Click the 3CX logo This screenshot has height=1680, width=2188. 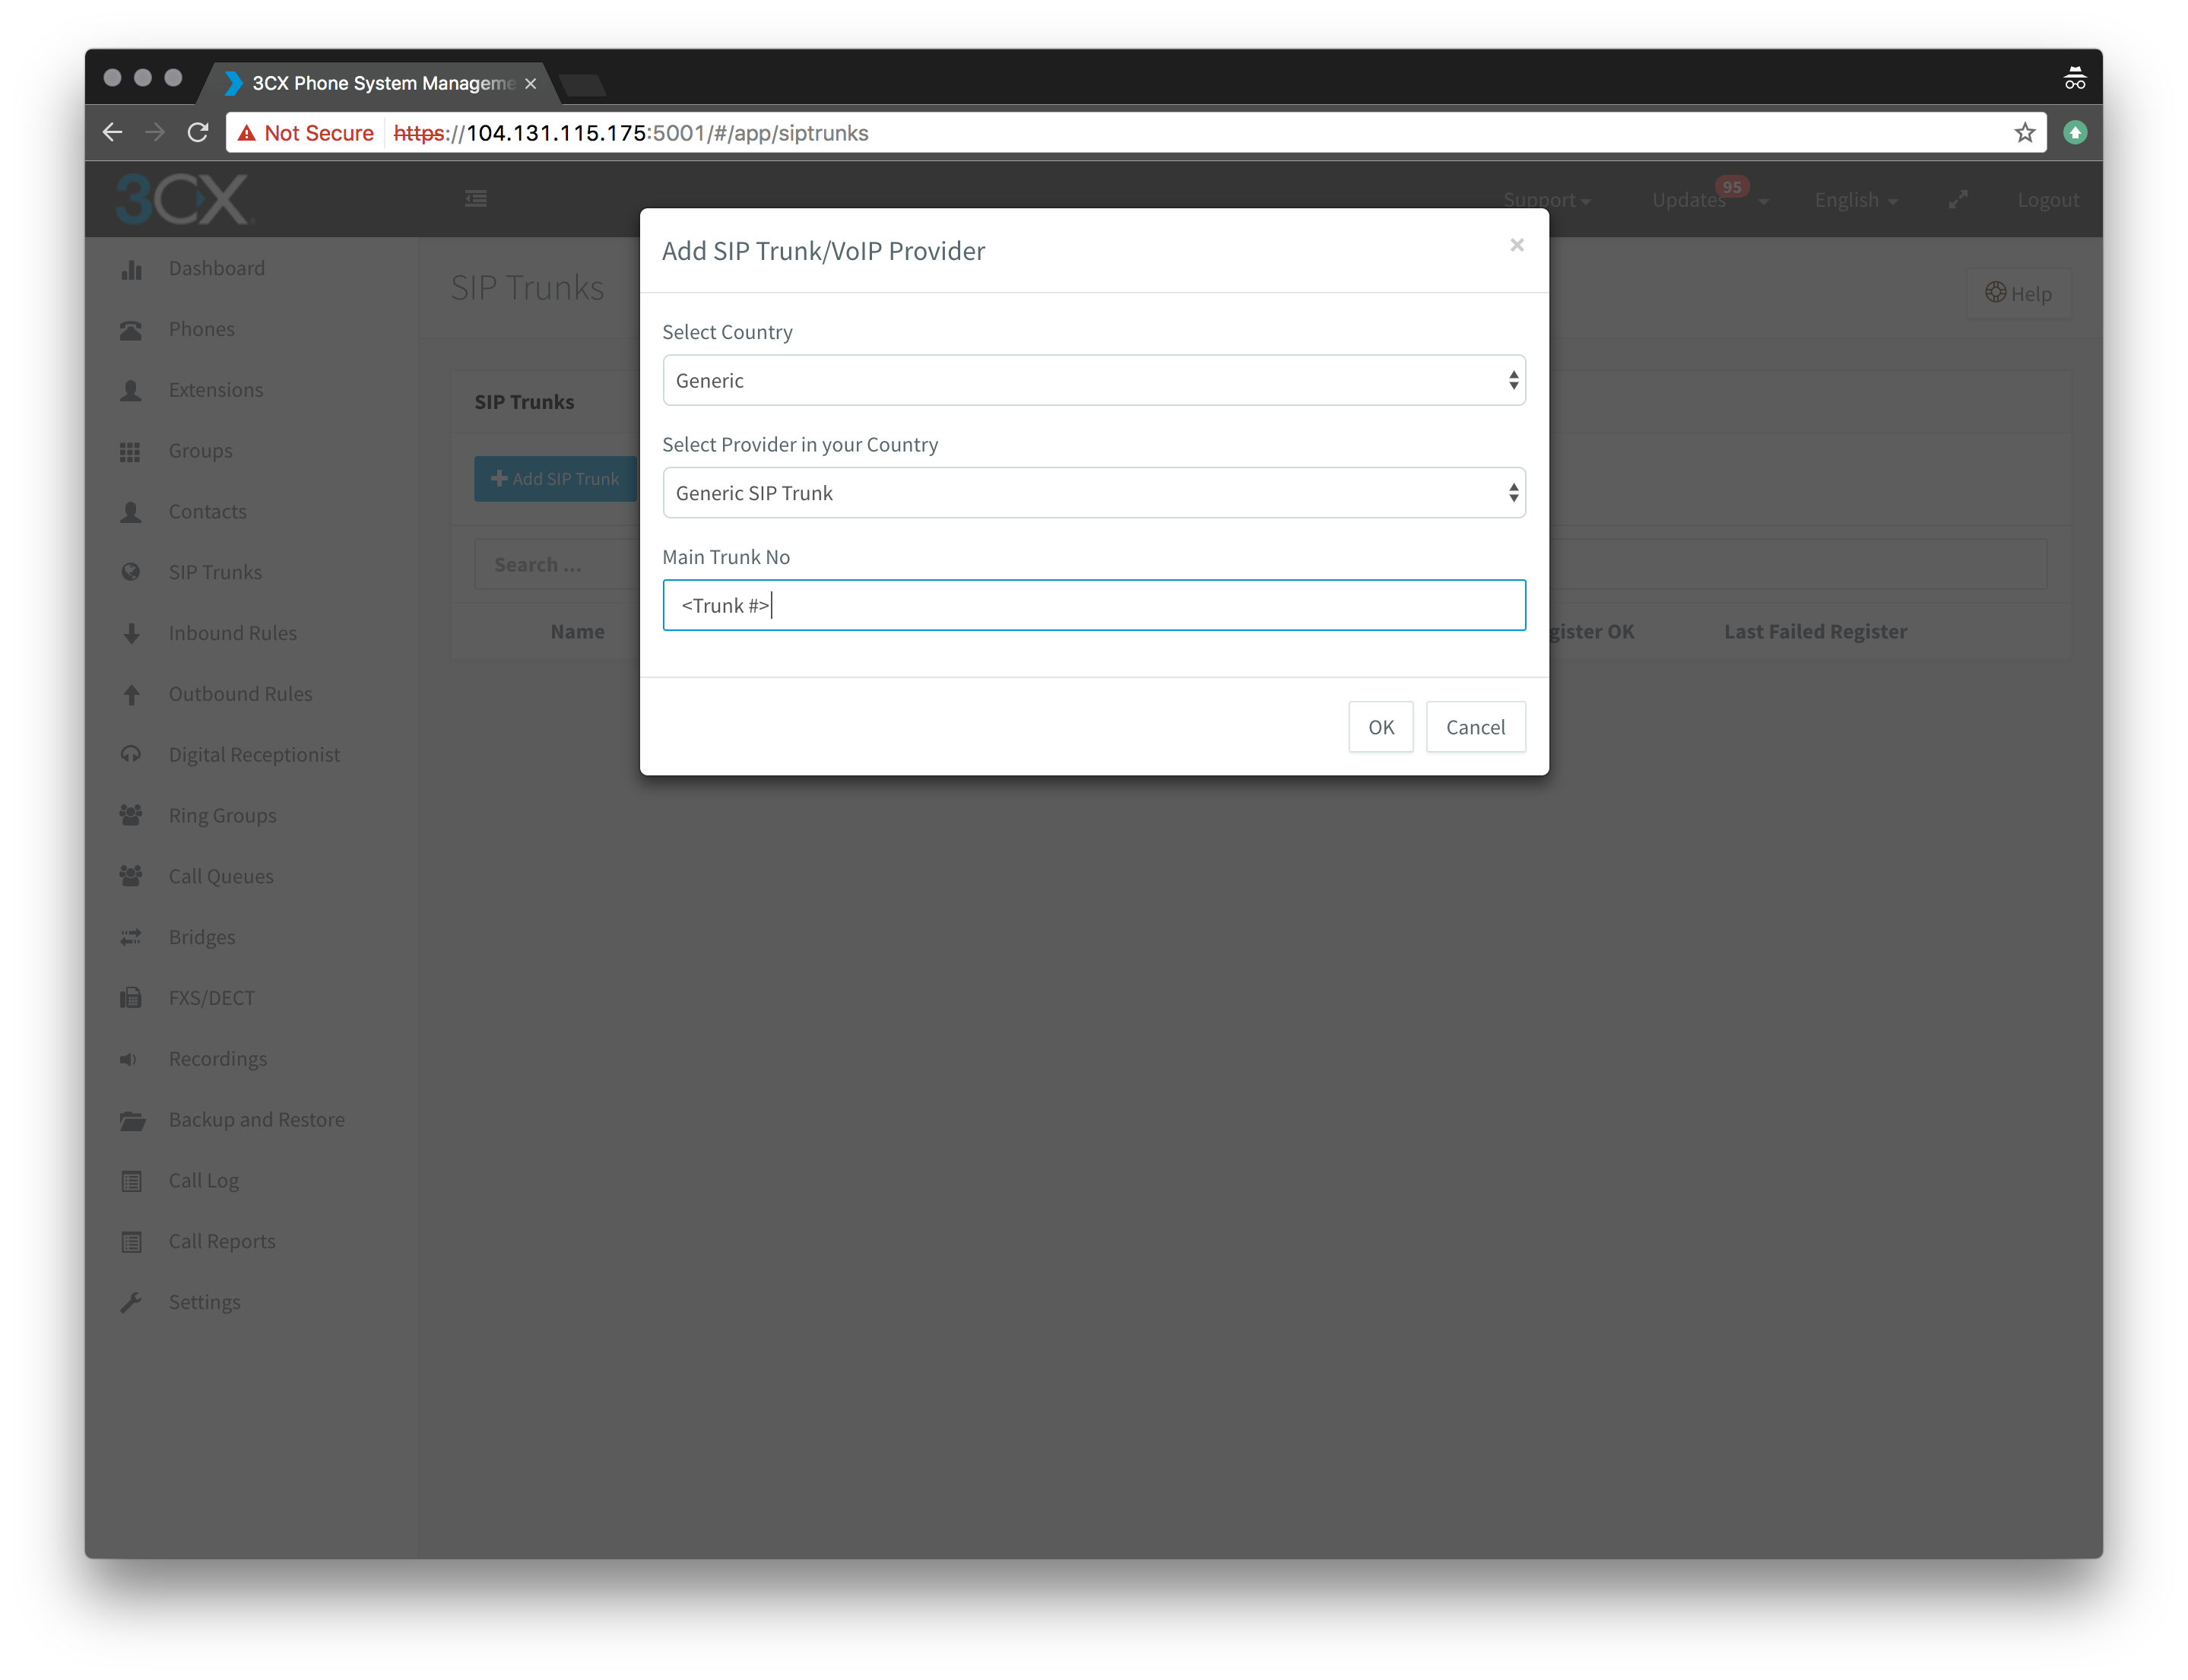tap(183, 199)
